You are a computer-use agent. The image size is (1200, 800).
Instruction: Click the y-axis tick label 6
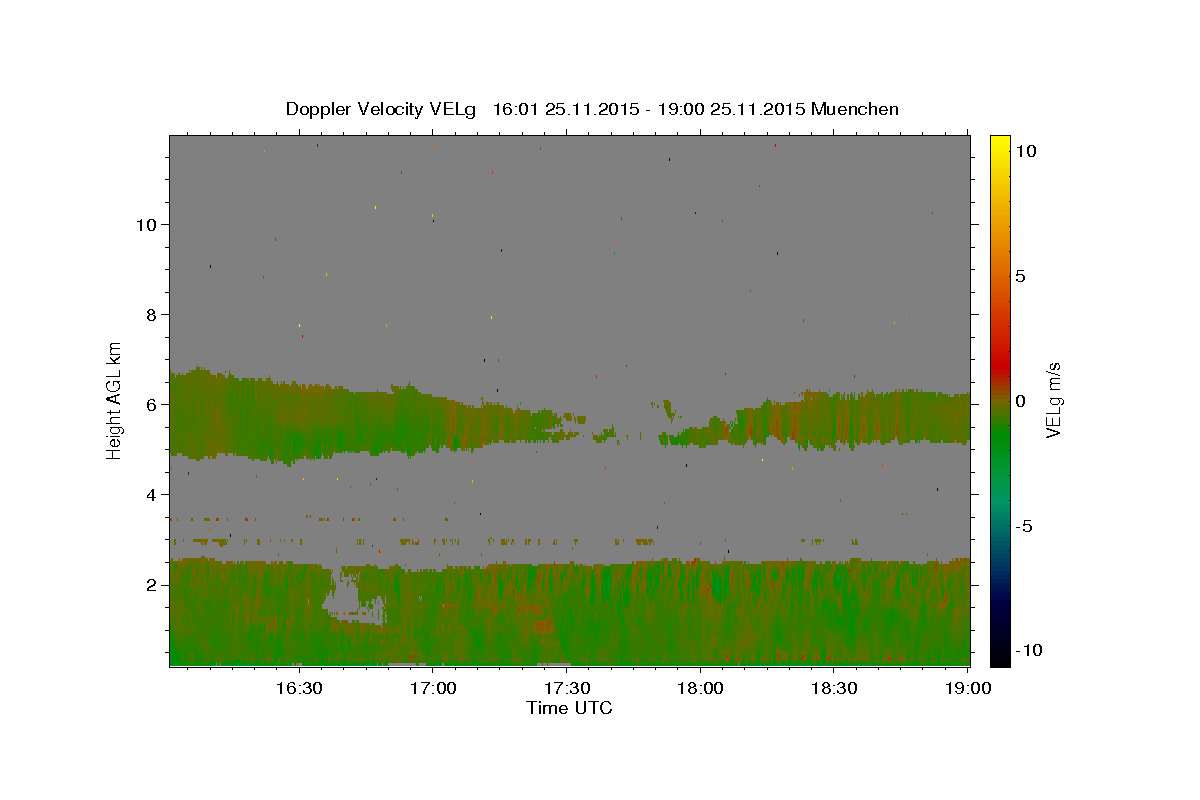pyautogui.click(x=151, y=405)
